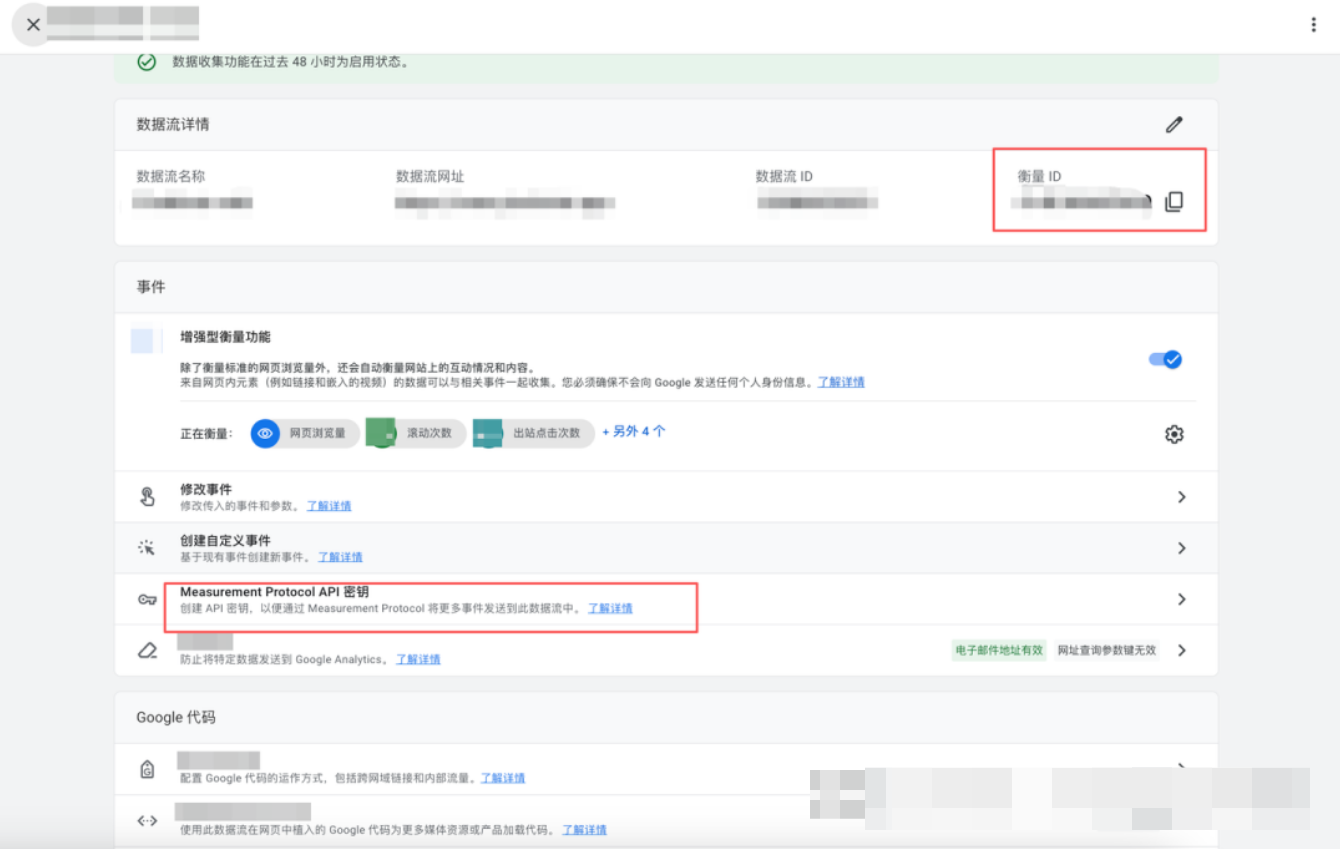Open the three-dot more options menu
This screenshot has height=849, width=1340.
pos(1313,25)
